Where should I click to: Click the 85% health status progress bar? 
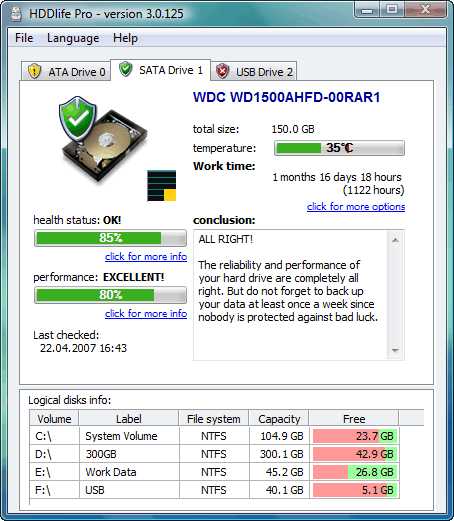point(110,238)
